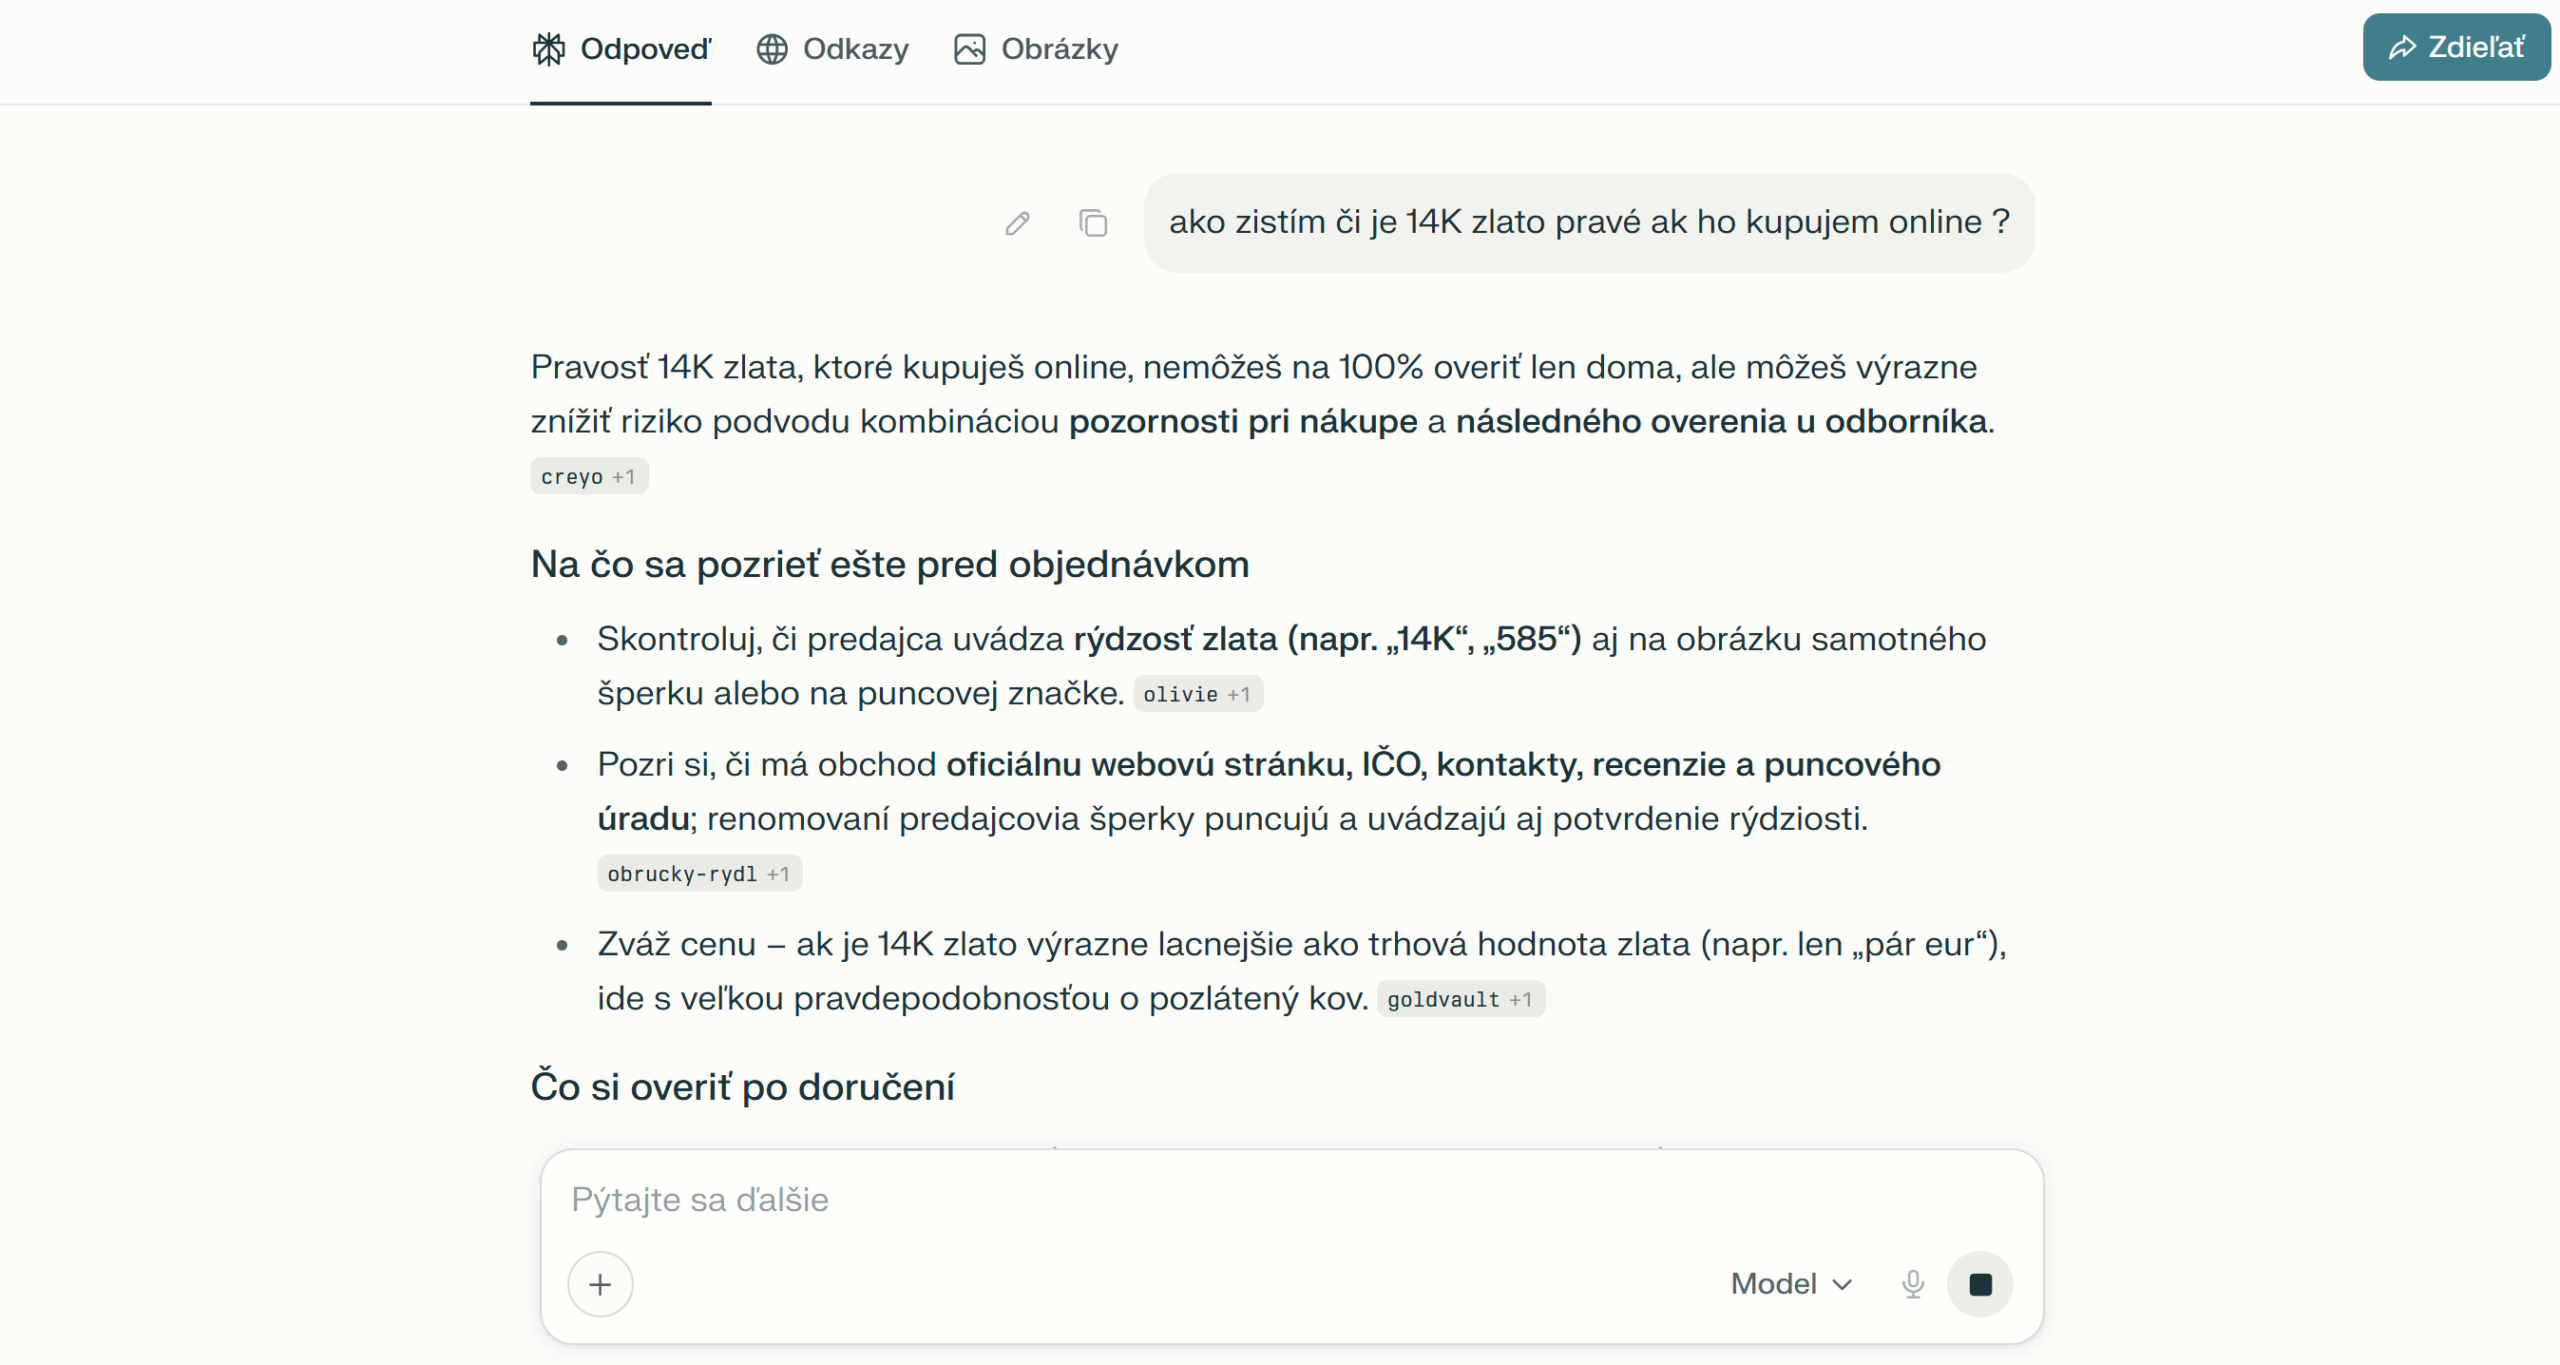Open the goldvault source citation
2560x1365 pixels.
click(1459, 999)
